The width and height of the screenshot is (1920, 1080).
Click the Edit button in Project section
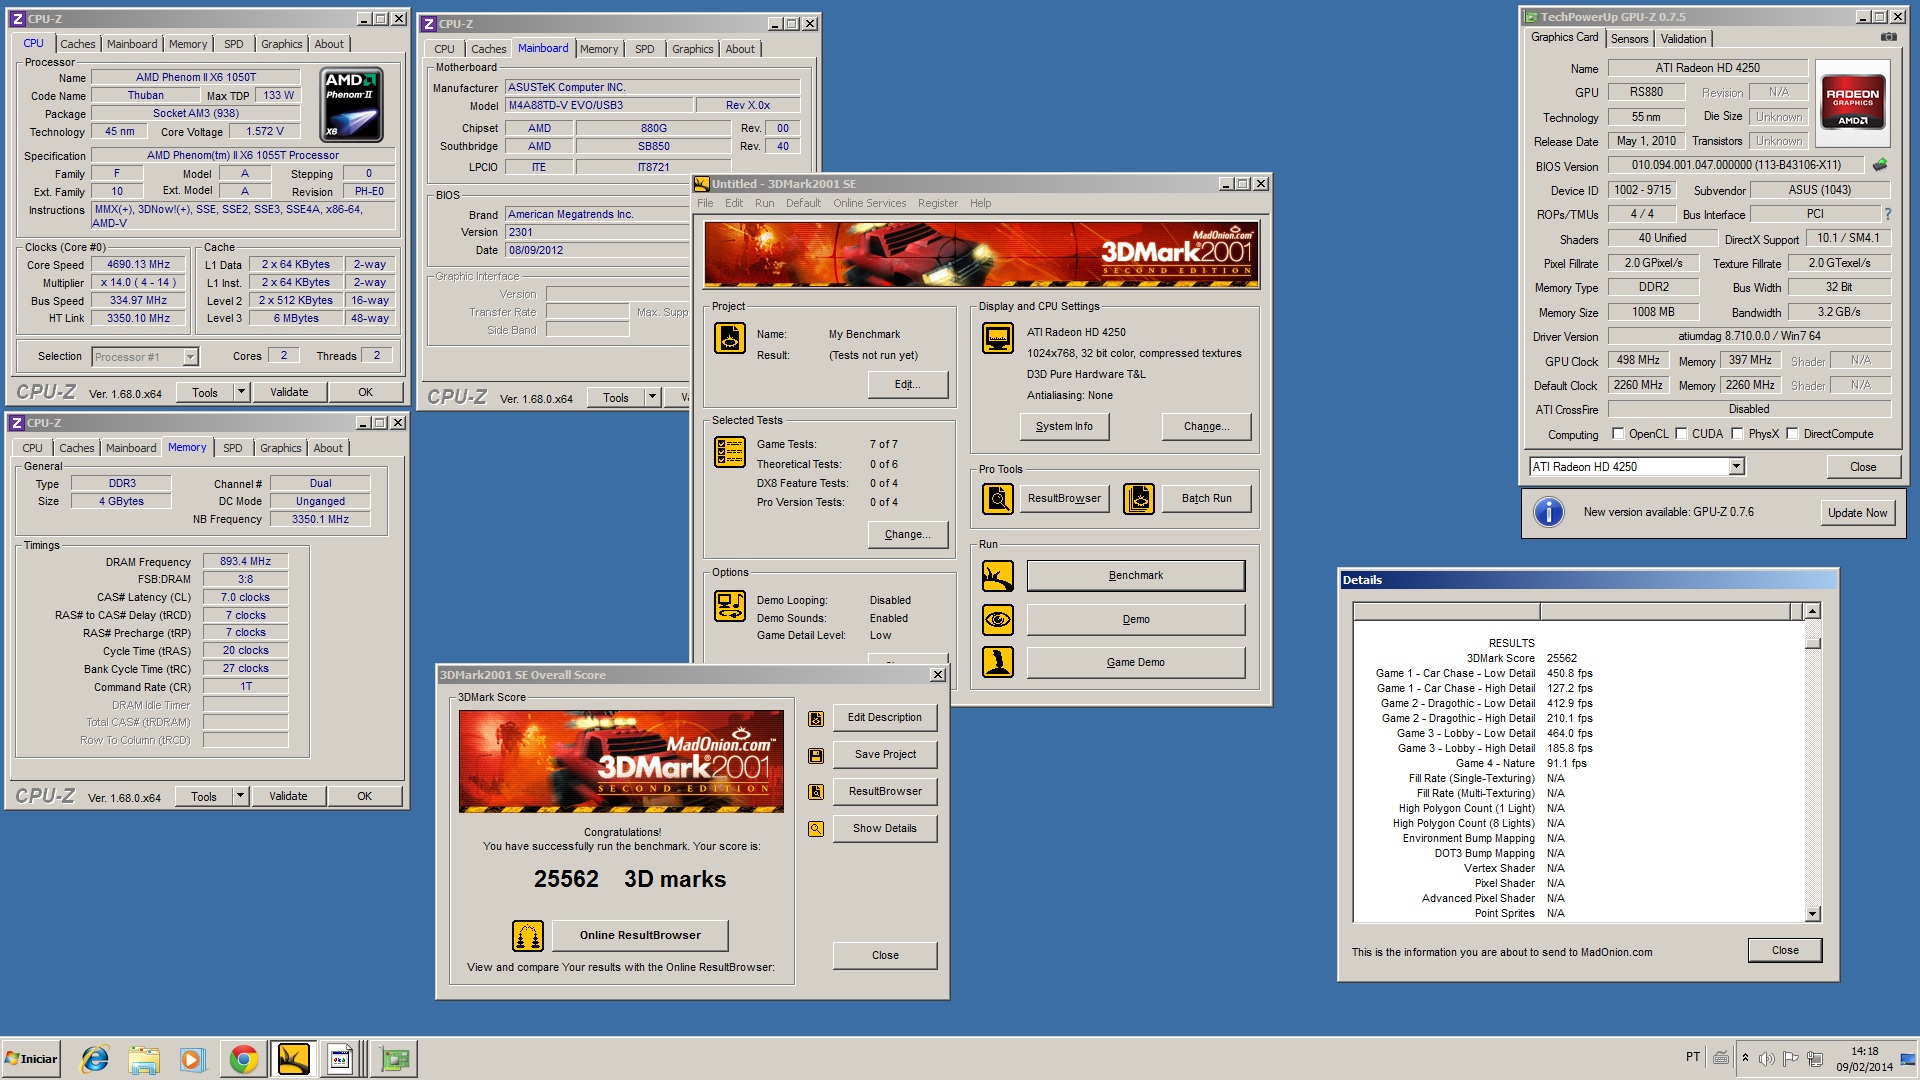click(x=907, y=385)
